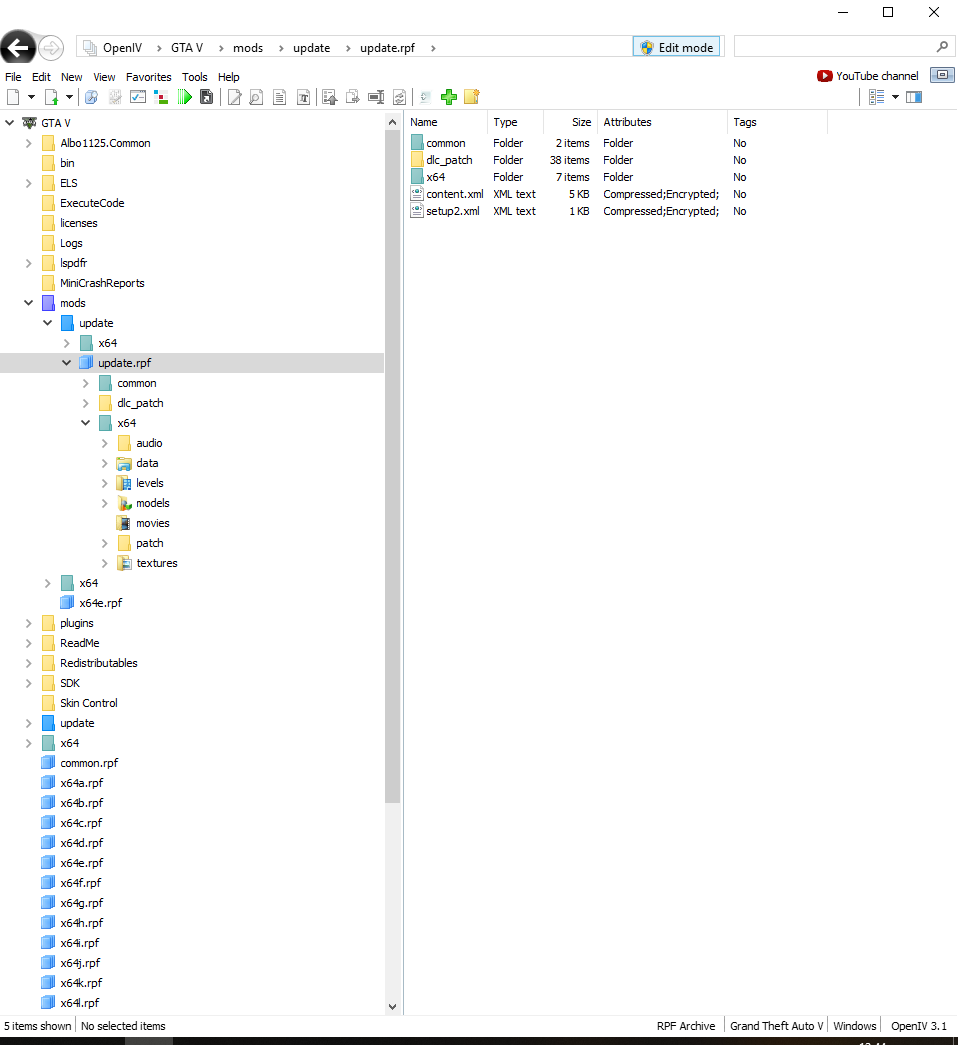Select content.xml in the file list

coord(455,194)
